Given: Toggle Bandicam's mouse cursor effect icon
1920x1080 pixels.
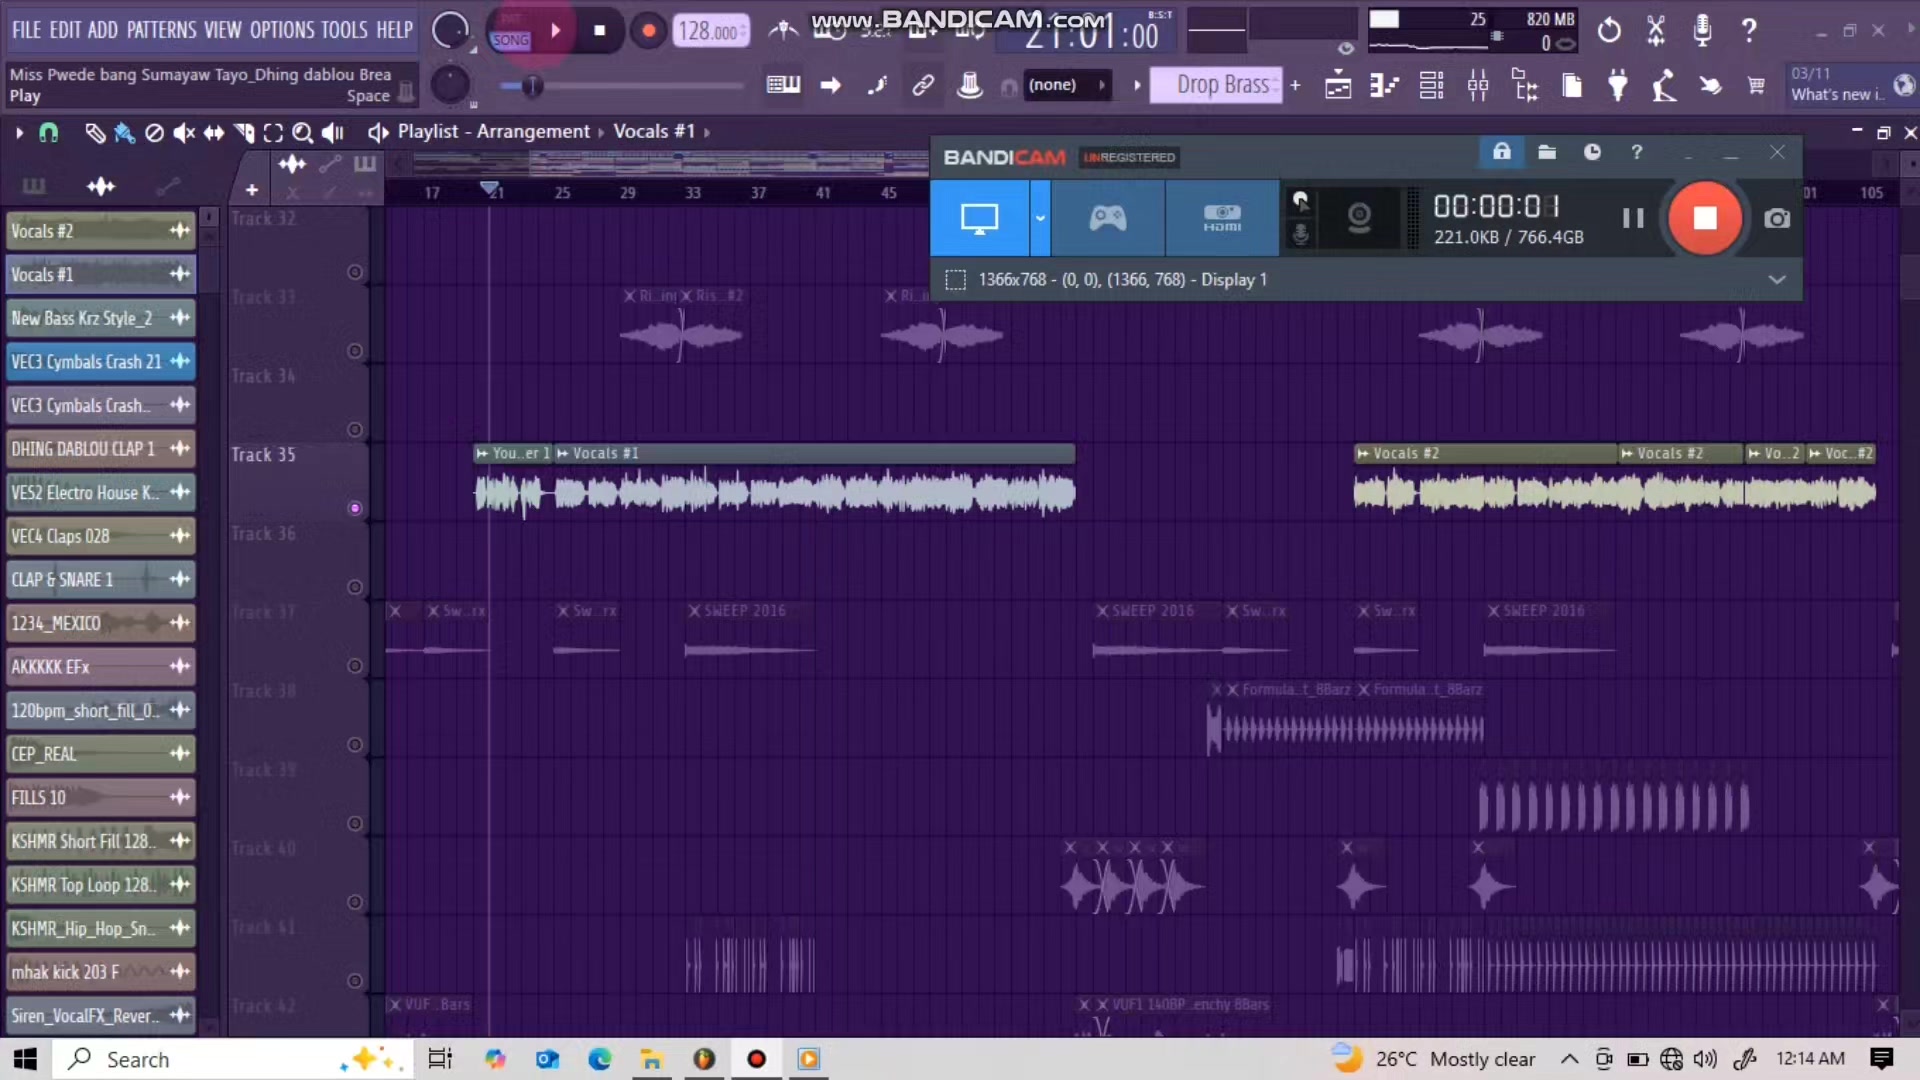Looking at the screenshot, I should (x=1300, y=202).
